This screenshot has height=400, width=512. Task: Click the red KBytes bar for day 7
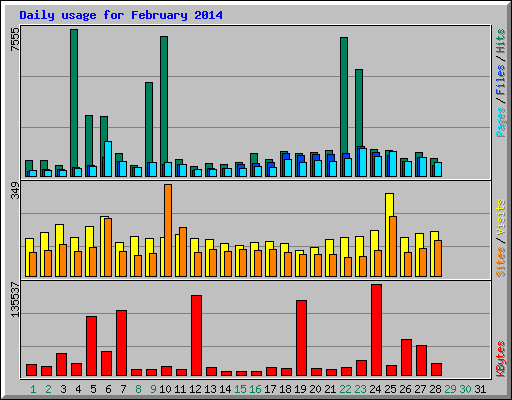coord(121,343)
